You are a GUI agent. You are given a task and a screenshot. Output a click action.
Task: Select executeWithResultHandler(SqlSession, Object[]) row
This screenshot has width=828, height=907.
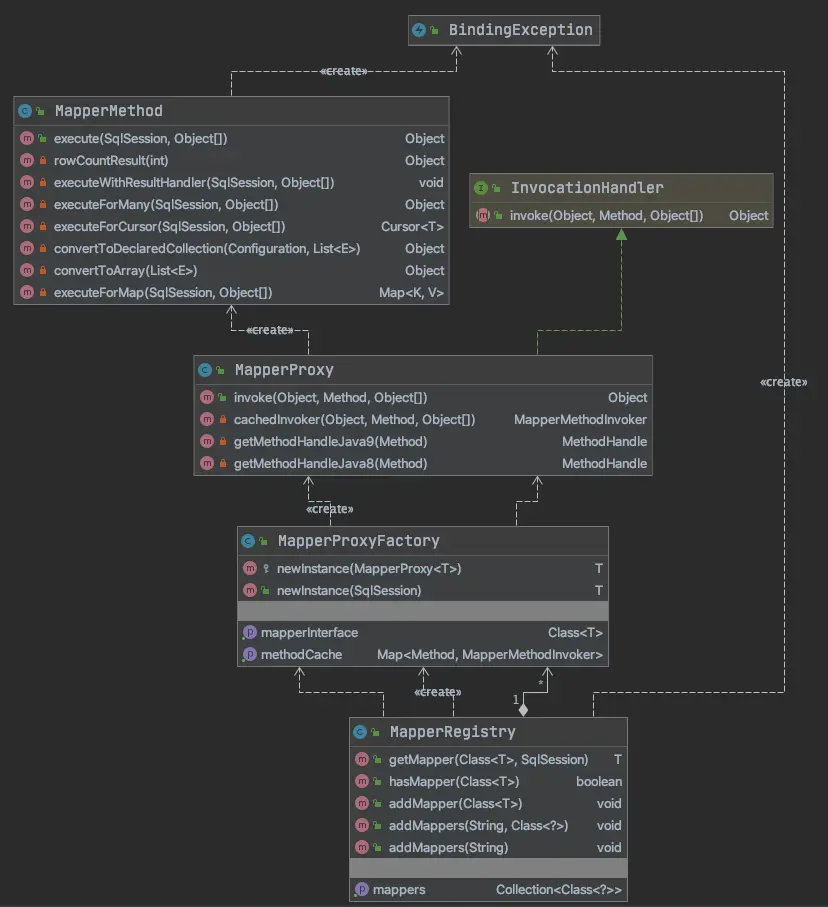point(231,183)
